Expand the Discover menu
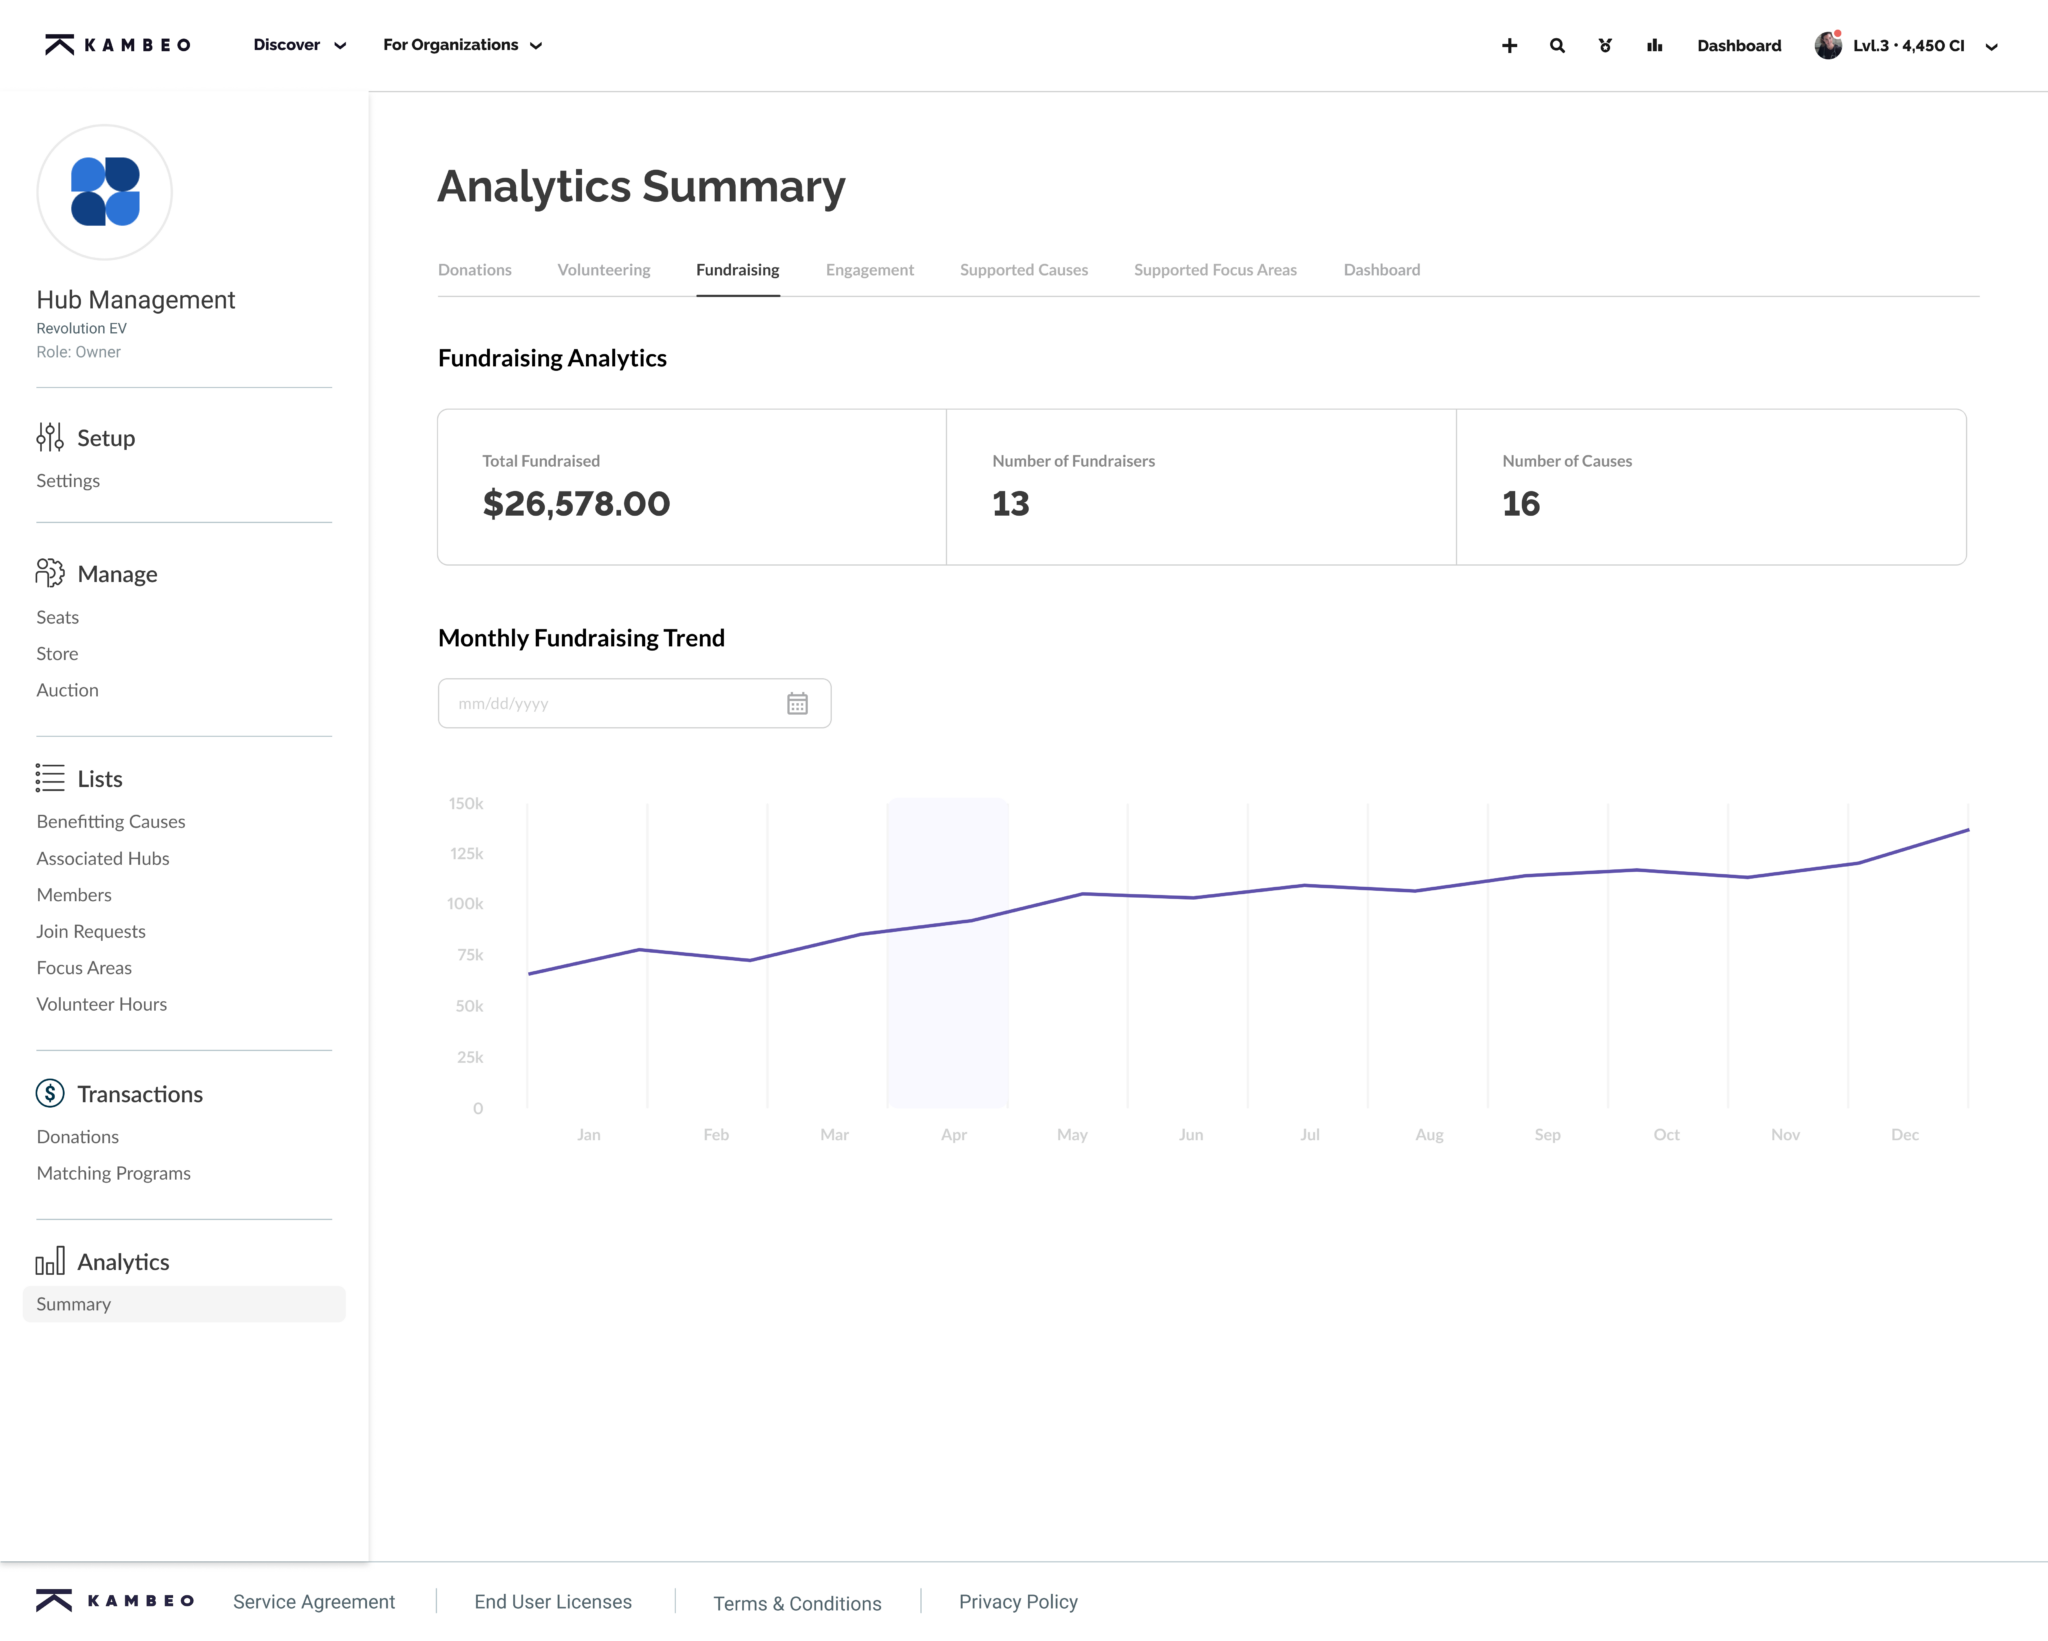Image resolution: width=2048 pixels, height=1641 pixels. point(298,45)
